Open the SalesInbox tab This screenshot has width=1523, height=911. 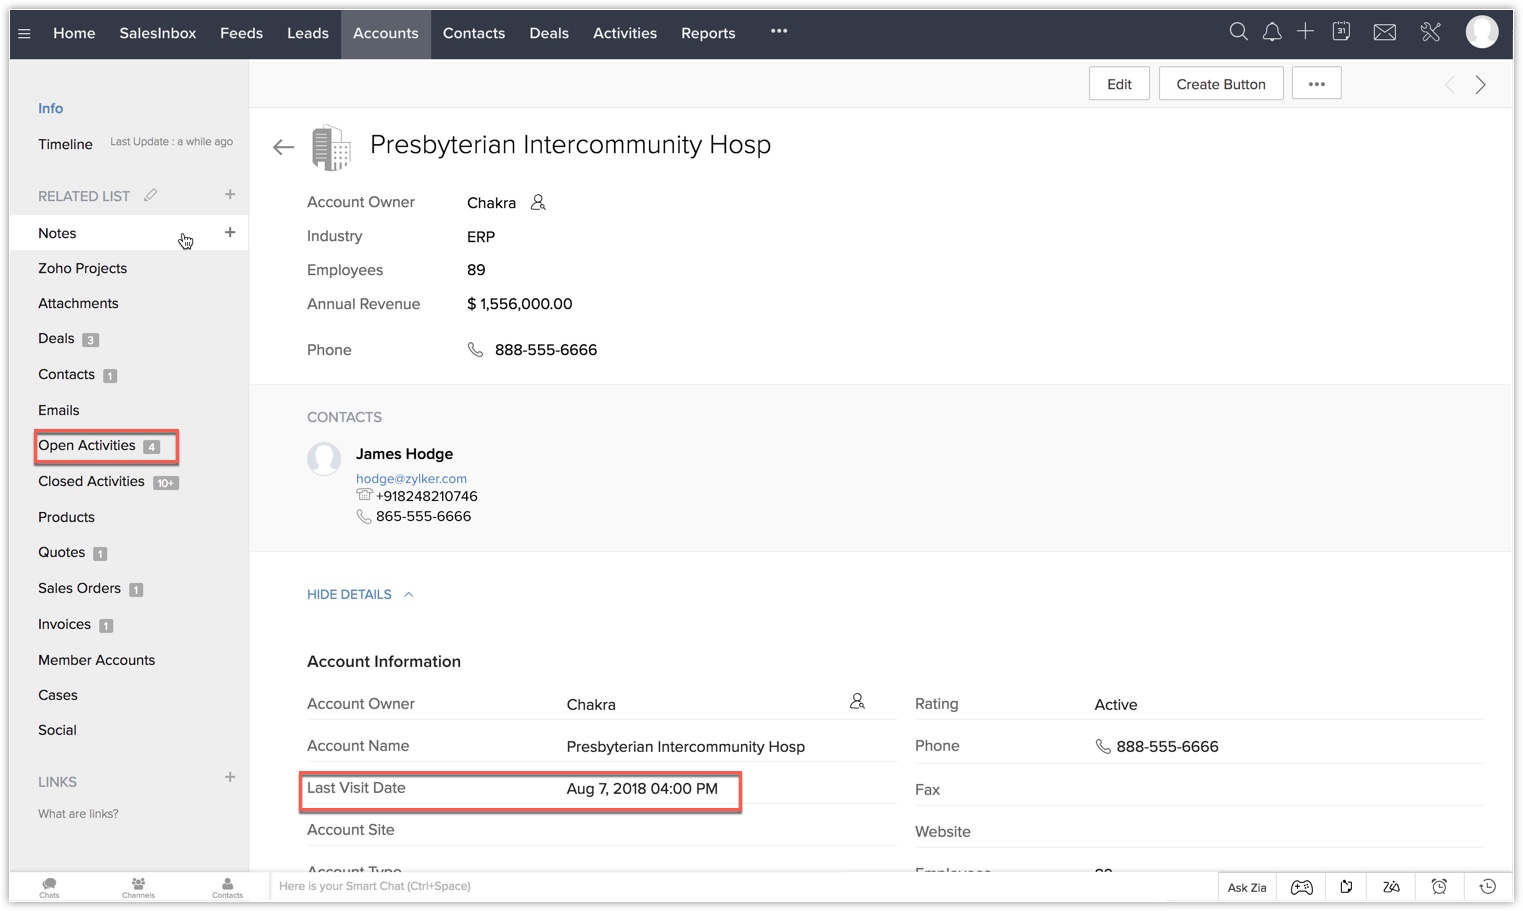[158, 33]
